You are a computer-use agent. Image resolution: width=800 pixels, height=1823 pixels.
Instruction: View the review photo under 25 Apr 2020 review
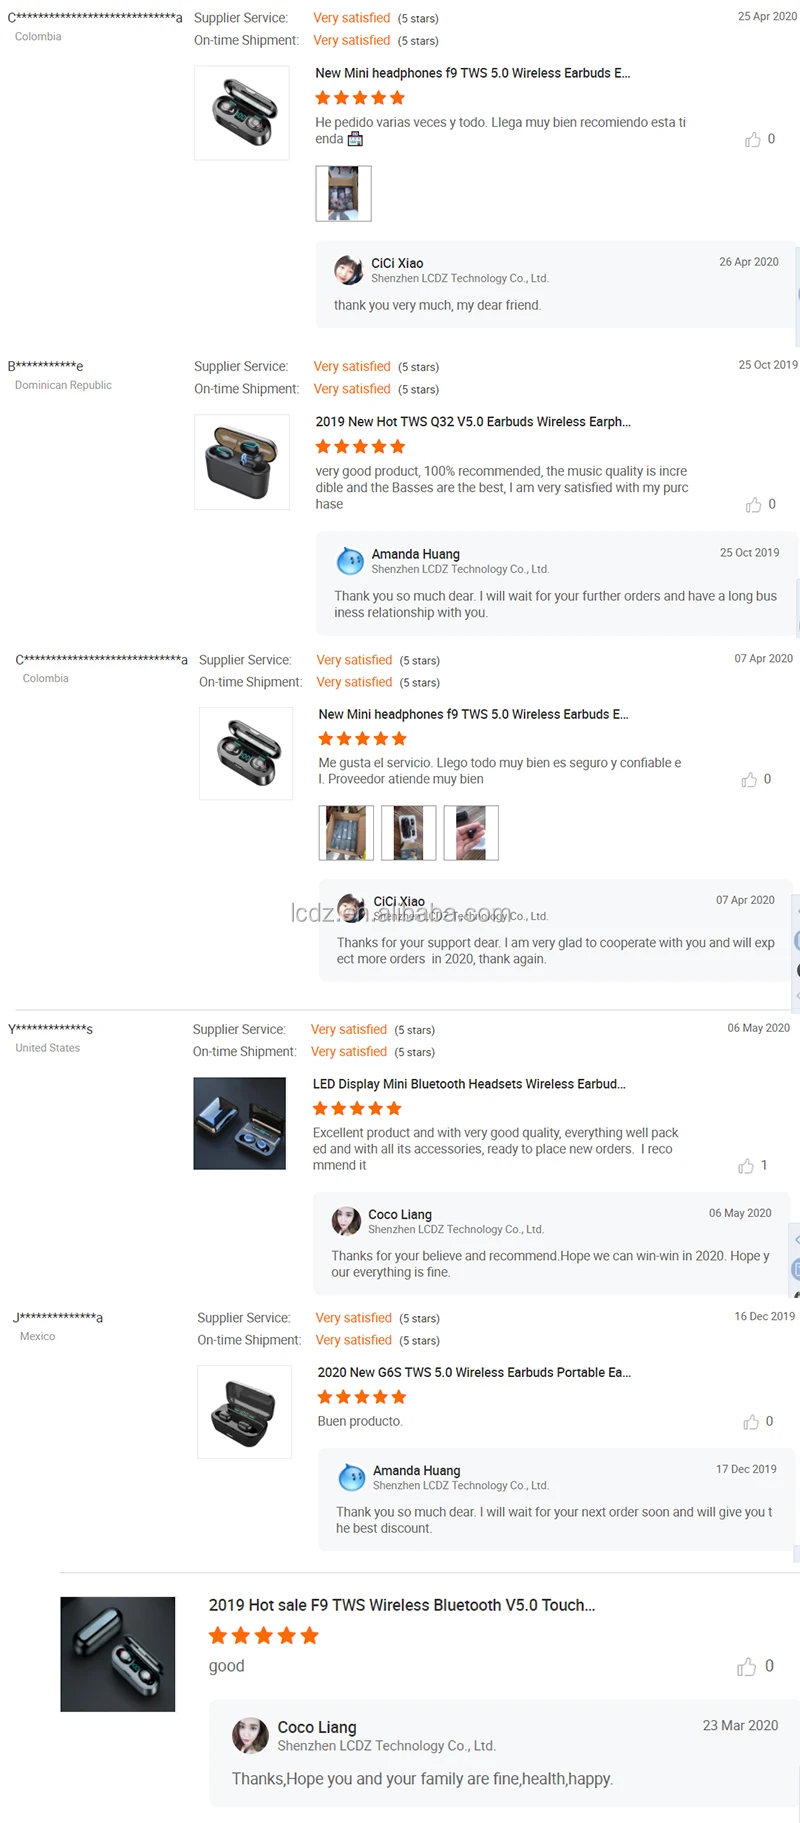(343, 193)
